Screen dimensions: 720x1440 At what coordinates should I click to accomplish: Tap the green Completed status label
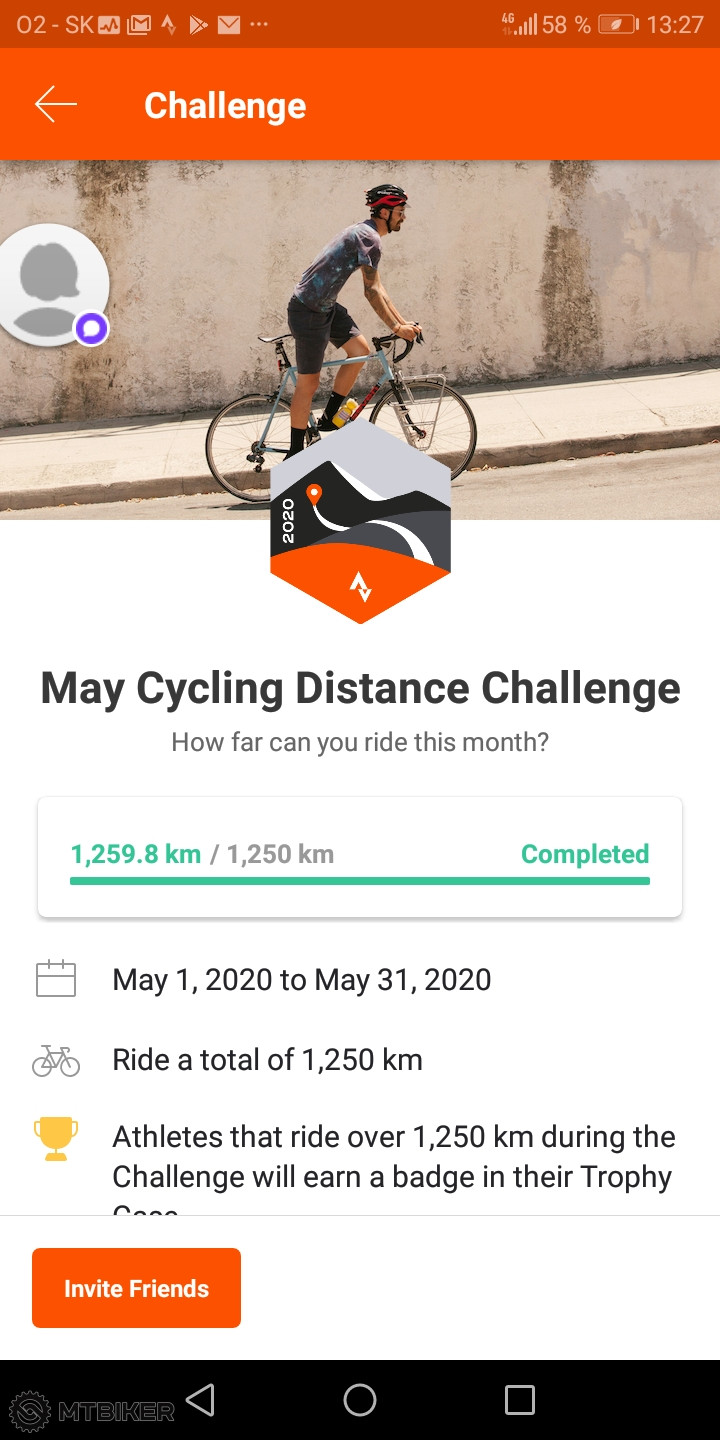tap(585, 854)
